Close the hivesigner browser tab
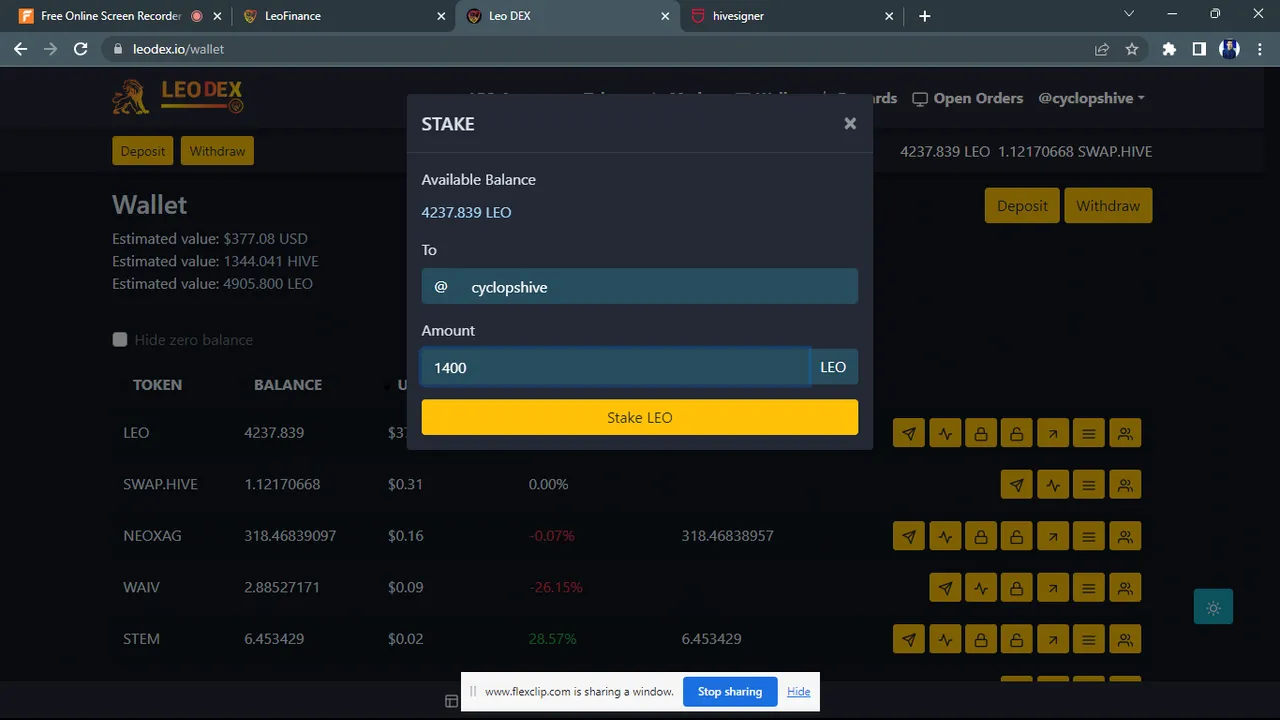The width and height of the screenshot is (1280, 720). click(889, 16)
